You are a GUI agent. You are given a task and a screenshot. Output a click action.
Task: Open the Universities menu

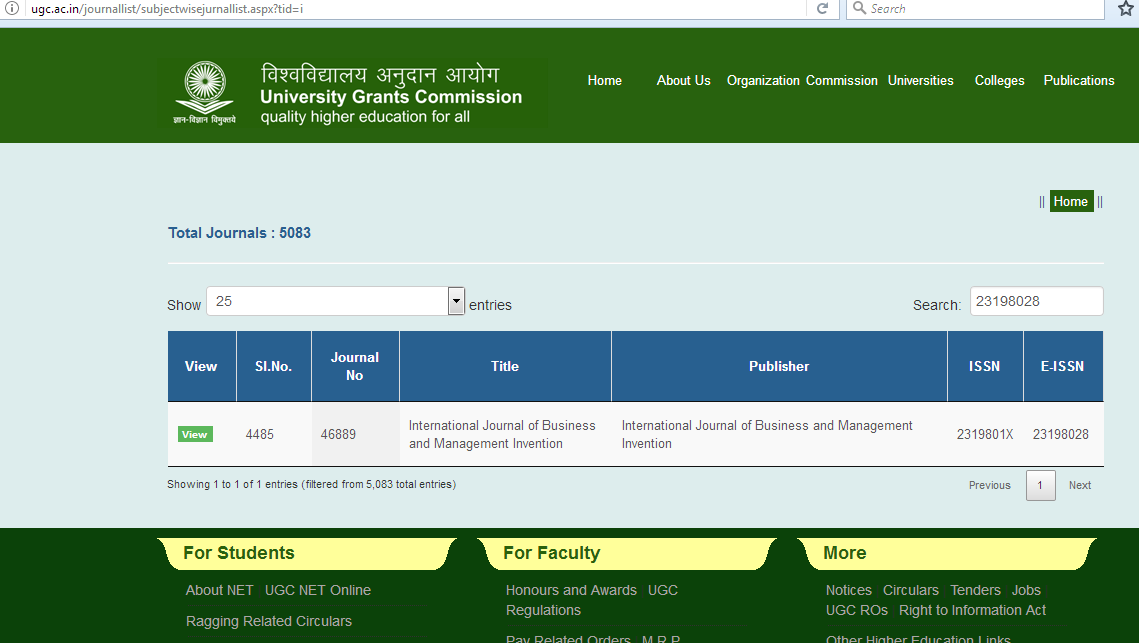[x=920, y=80]
